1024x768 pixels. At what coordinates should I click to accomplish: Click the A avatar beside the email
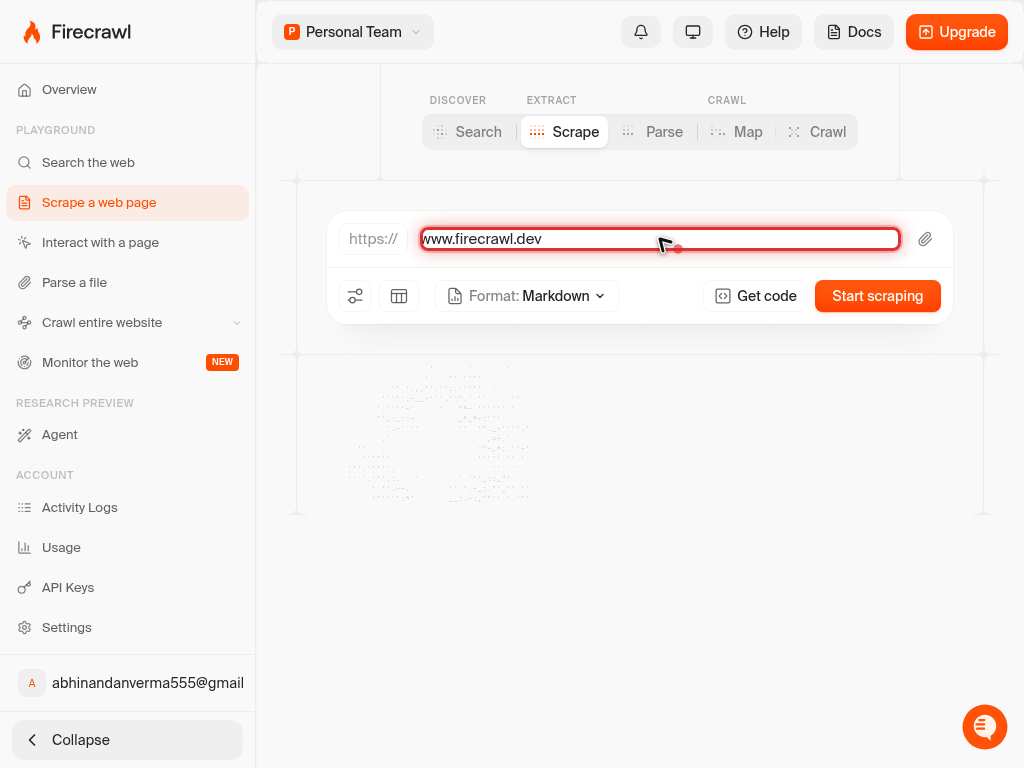pyautogui.click(x=31, y=683)
